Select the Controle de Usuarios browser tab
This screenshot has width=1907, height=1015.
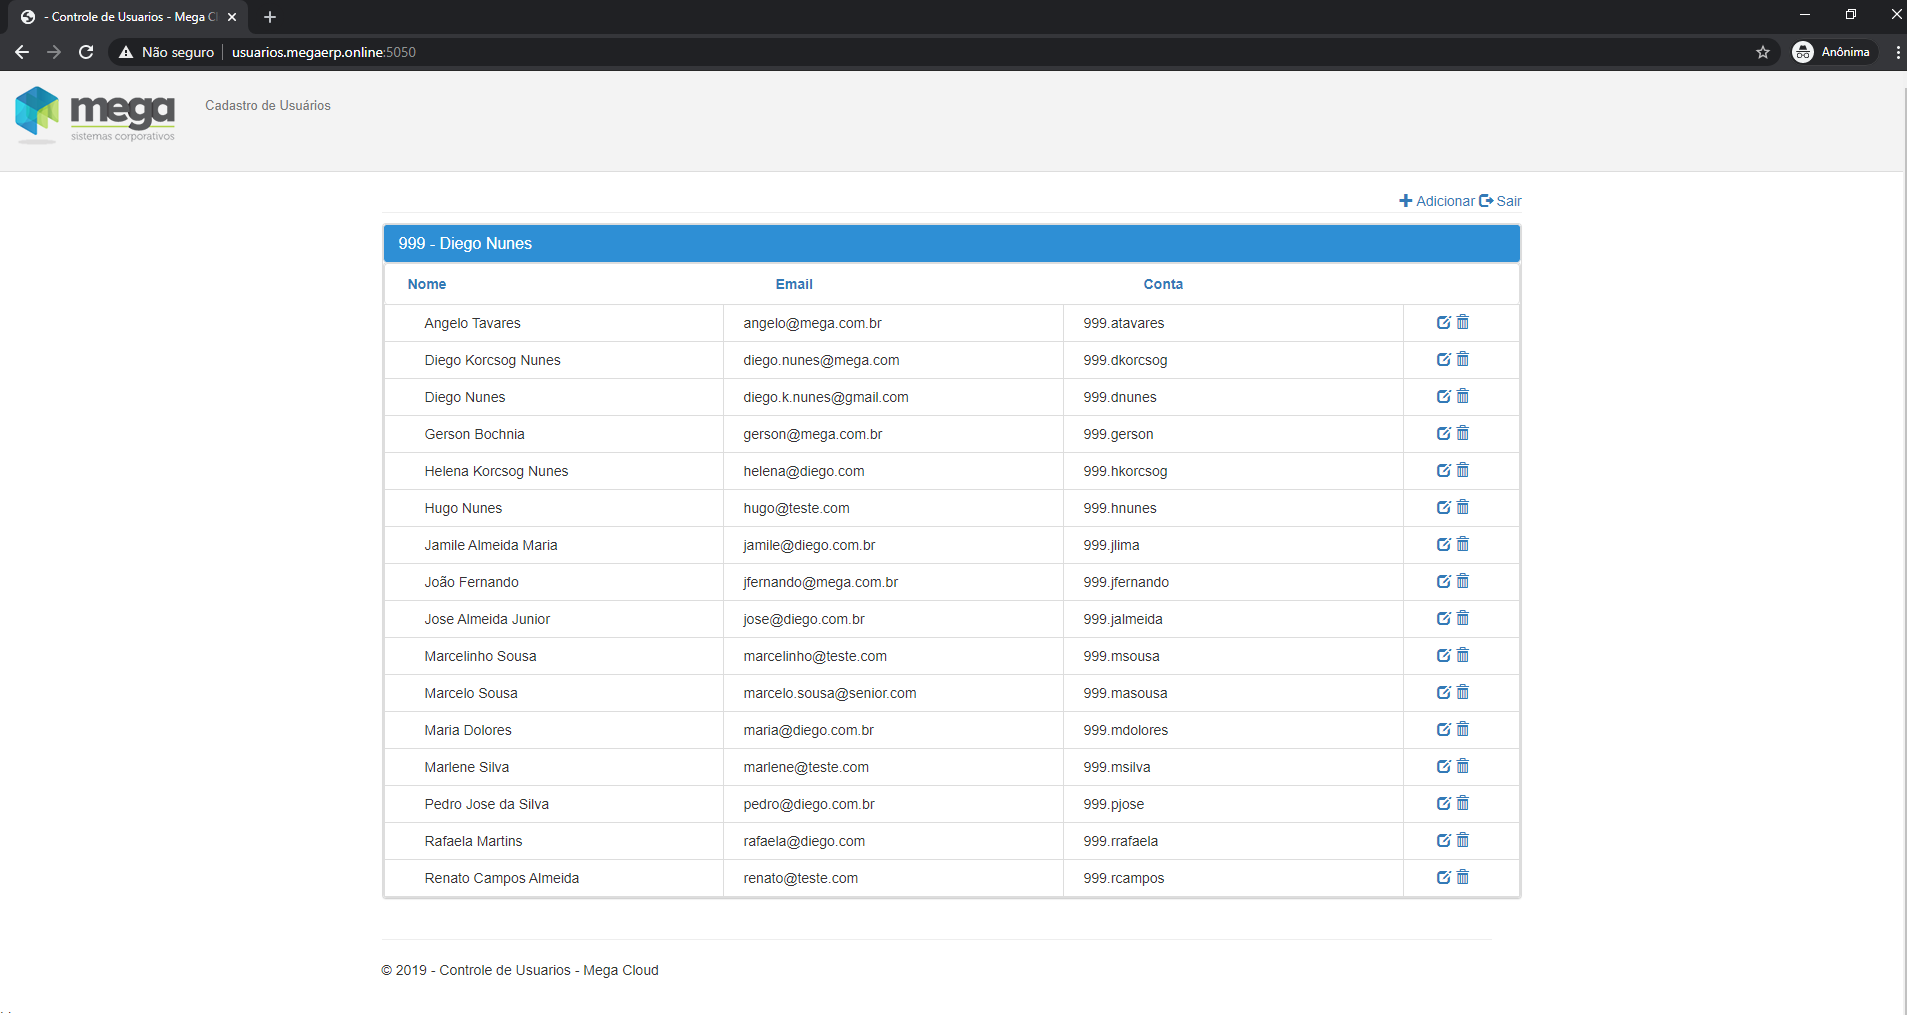[125, 17]
